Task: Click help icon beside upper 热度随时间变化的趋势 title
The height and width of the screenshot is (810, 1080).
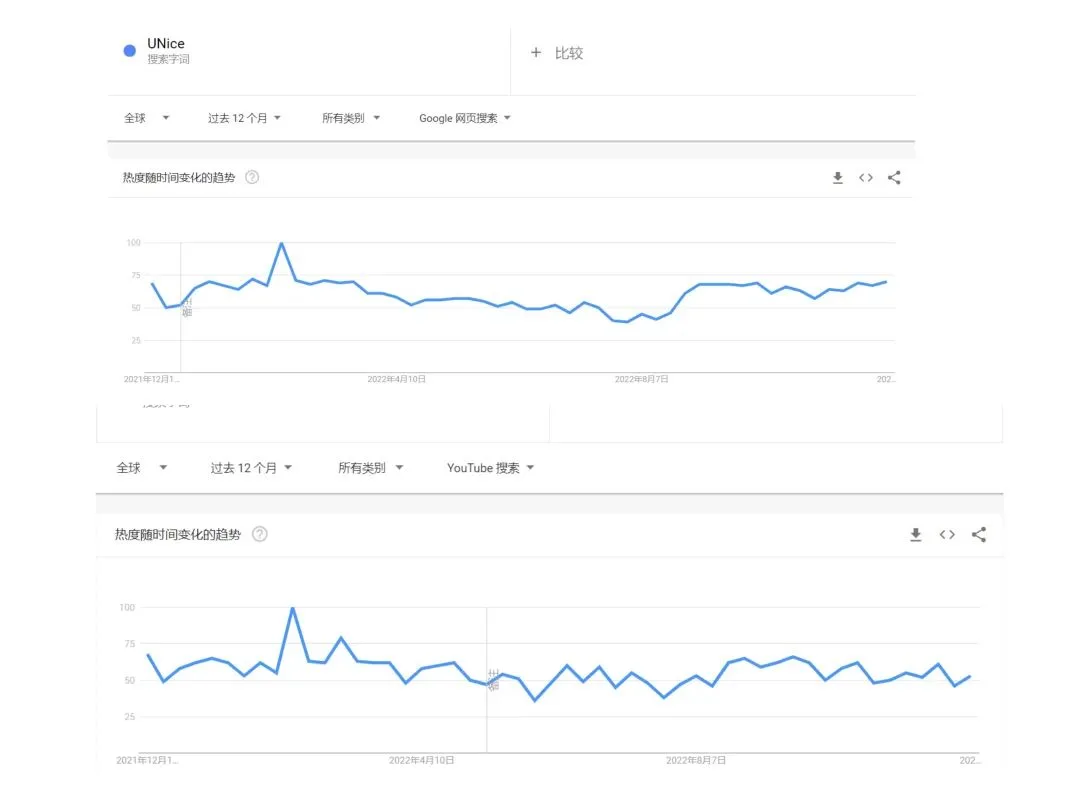Action: coord(252,178)
